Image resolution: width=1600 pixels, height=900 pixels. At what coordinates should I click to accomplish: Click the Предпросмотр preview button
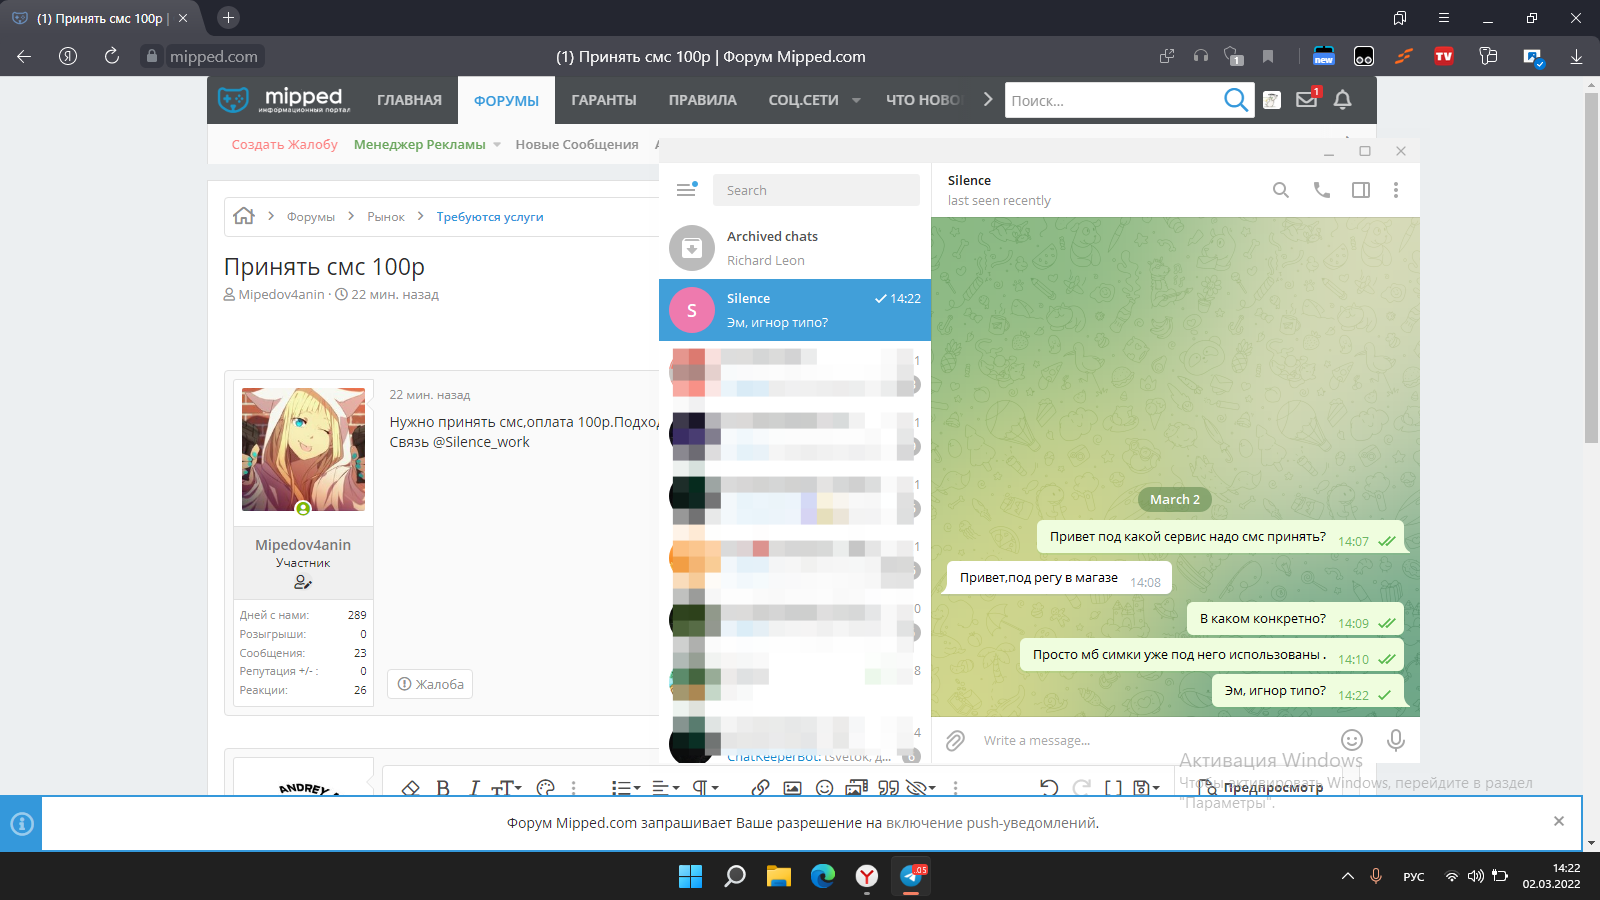(1260, 788)
